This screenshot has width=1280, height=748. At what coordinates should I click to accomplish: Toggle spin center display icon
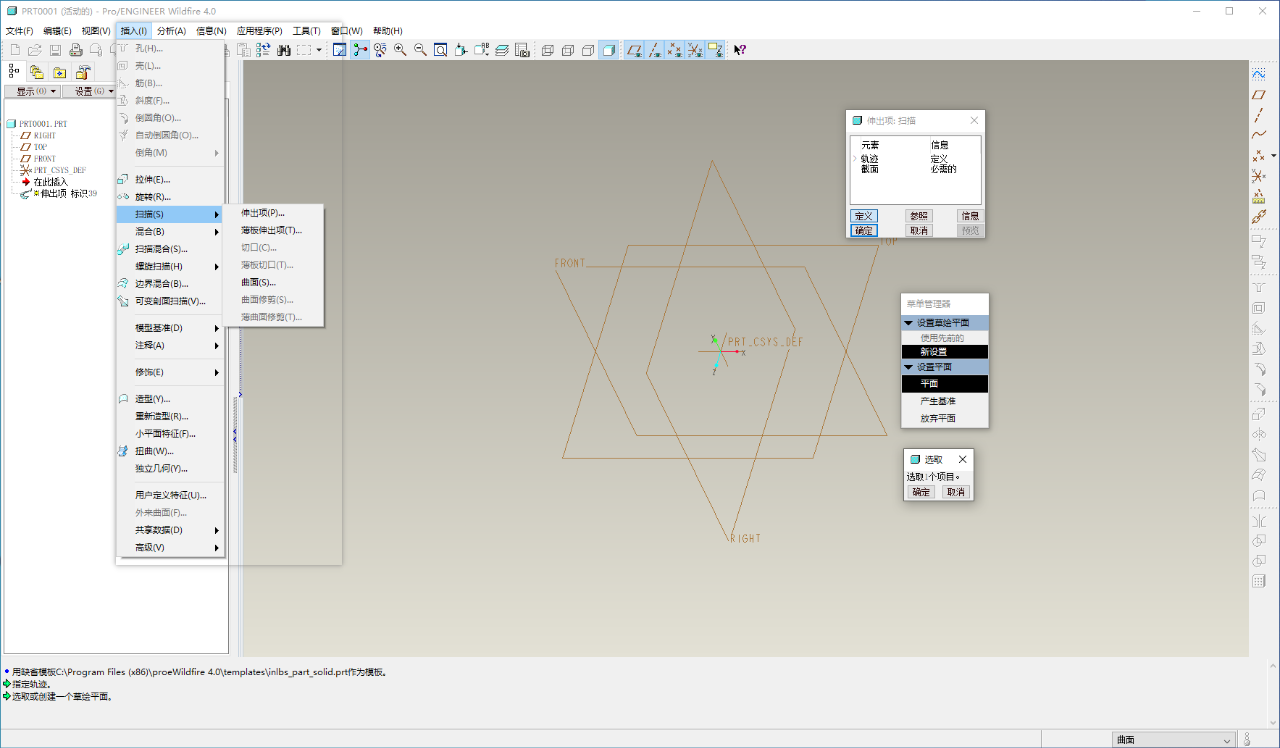(361, 50)
